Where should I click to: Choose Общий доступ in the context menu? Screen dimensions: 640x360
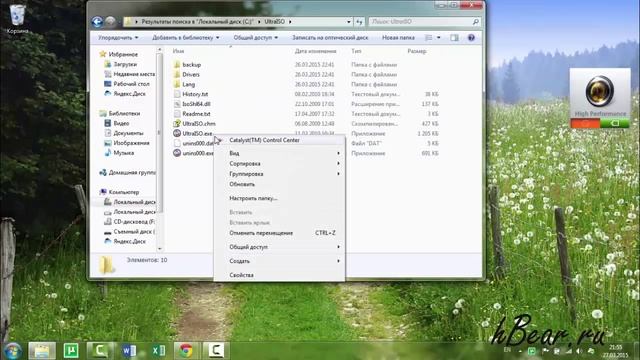pyautogui.click(x=280, y=247)
